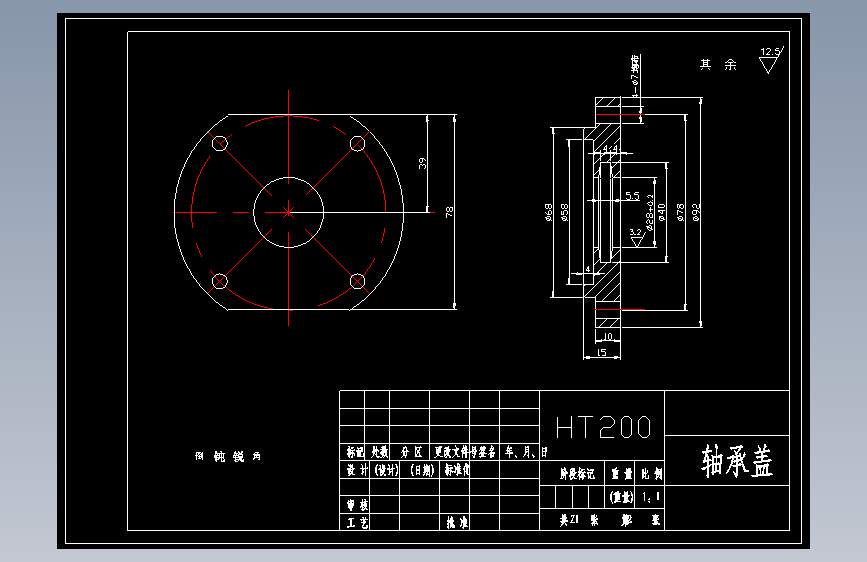Click the ø7 hole callout text

coord(635,76)
